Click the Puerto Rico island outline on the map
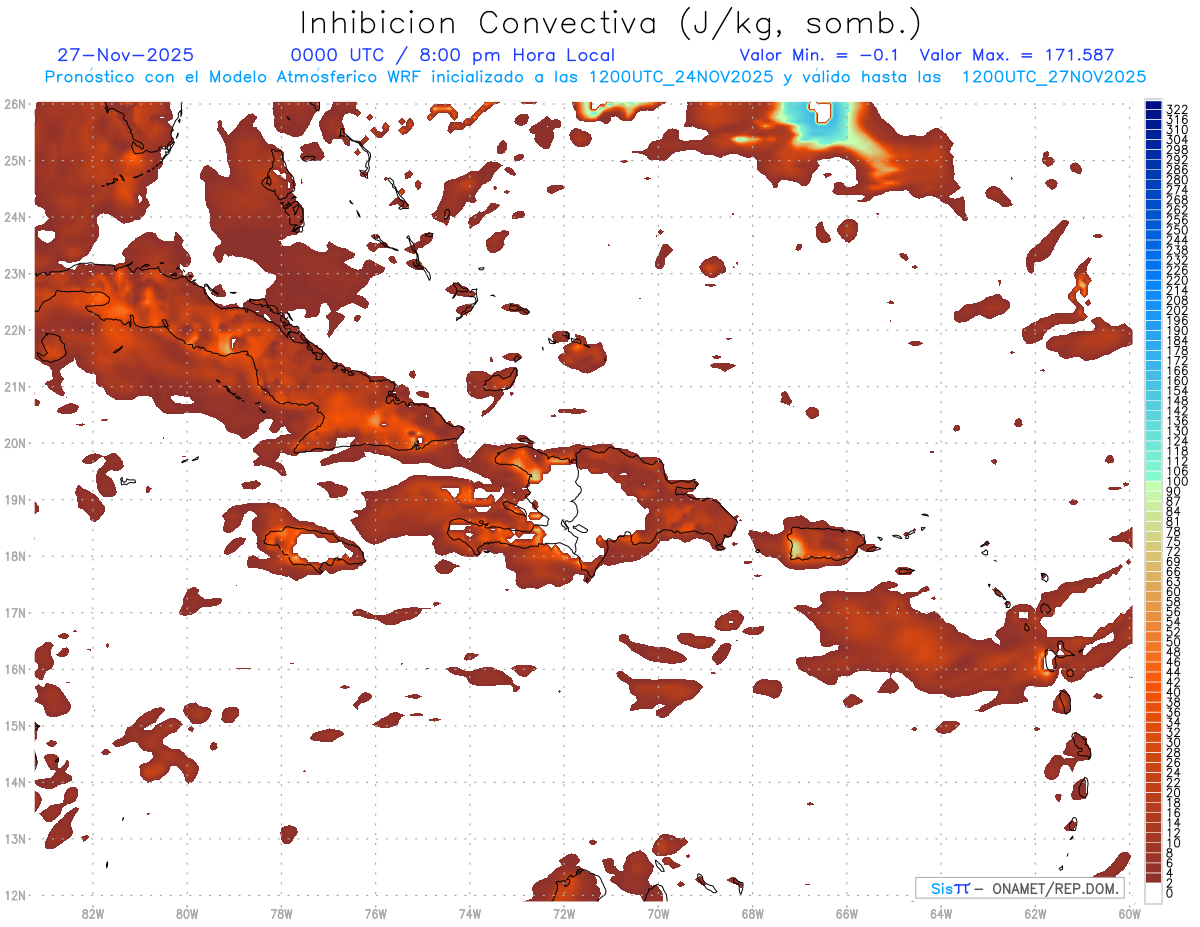1200x927 pixels. click(826, 542)
